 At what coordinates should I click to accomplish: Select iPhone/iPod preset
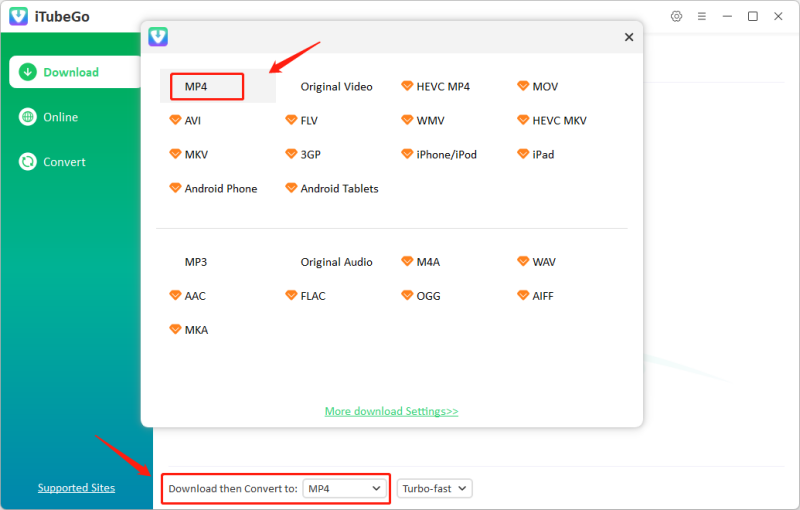click(446, 155)
